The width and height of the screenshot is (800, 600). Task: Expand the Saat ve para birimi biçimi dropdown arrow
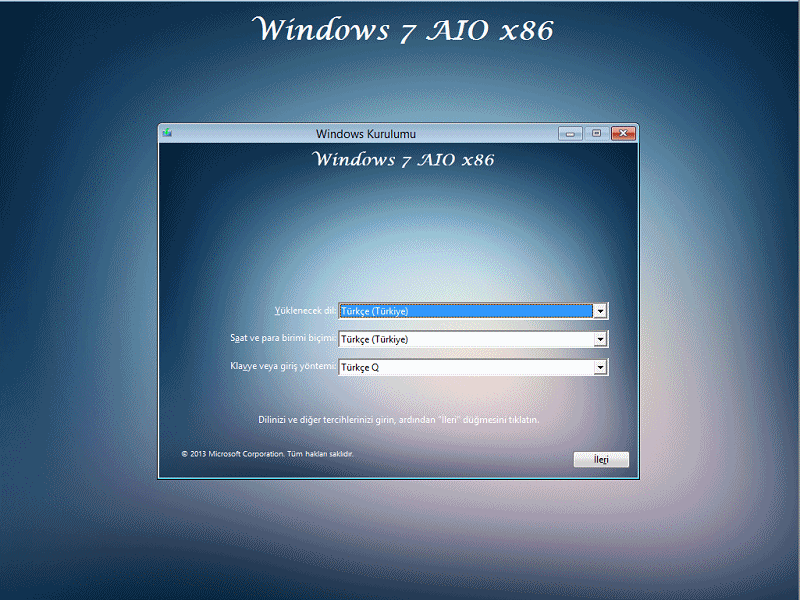click(600, 339)
